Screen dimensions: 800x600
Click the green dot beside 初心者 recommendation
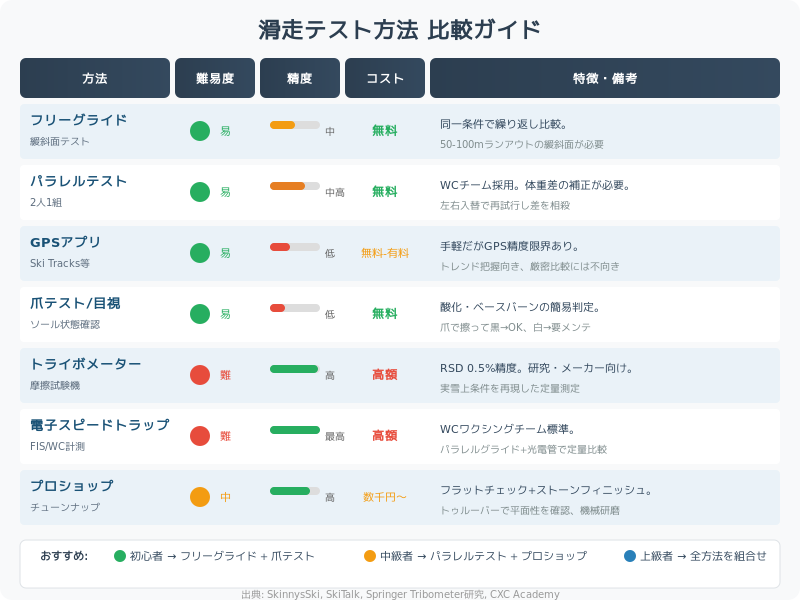click(120, 556)
